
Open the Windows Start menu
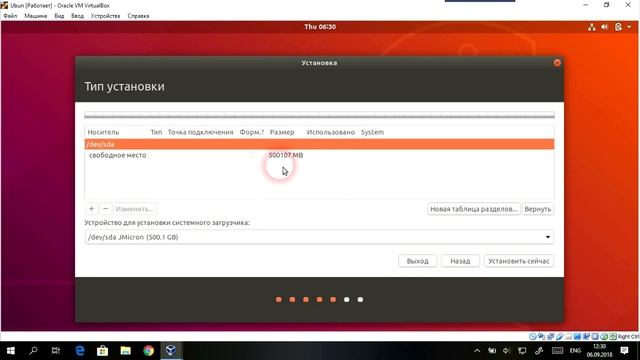[11, 351]
